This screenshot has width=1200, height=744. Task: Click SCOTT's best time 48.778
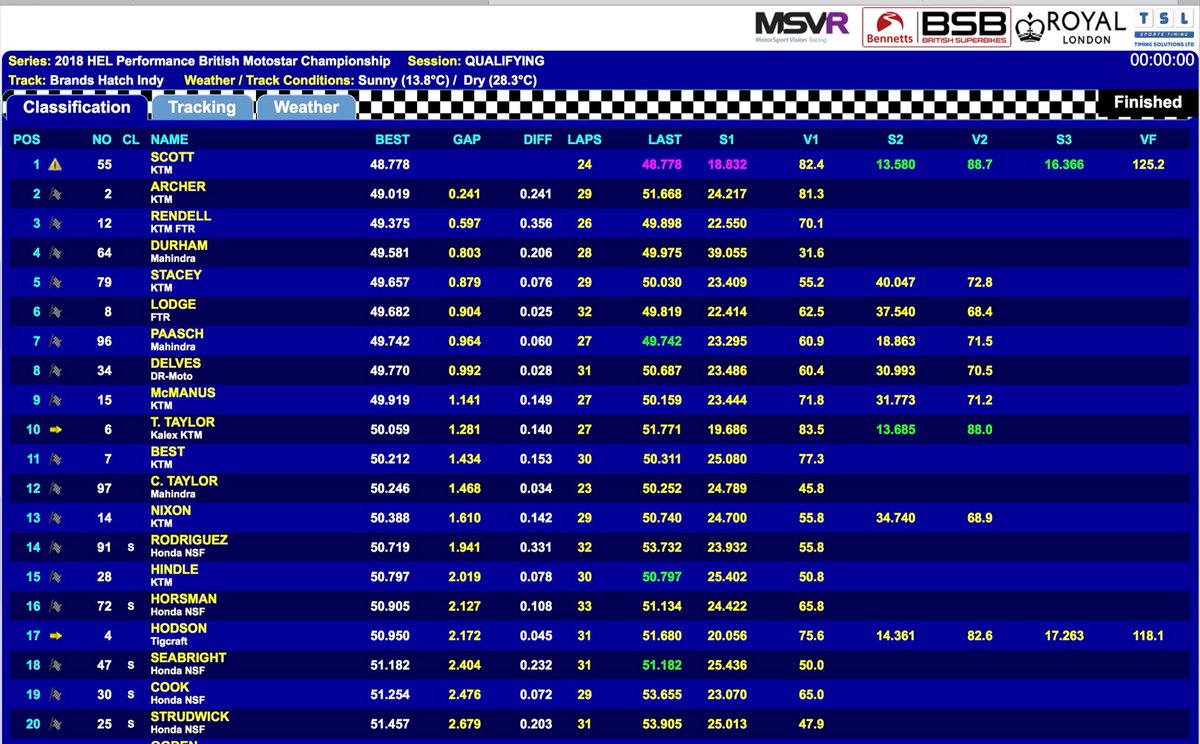point(390,165)
